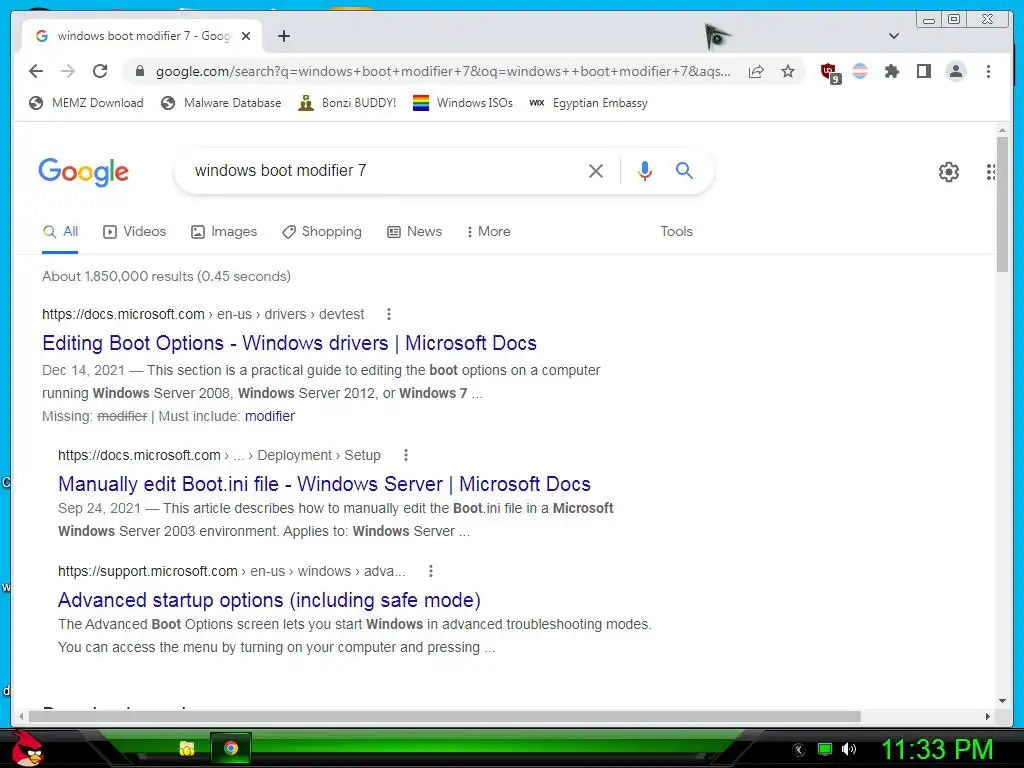Open the Chrome profile avatar

(955, 71)
